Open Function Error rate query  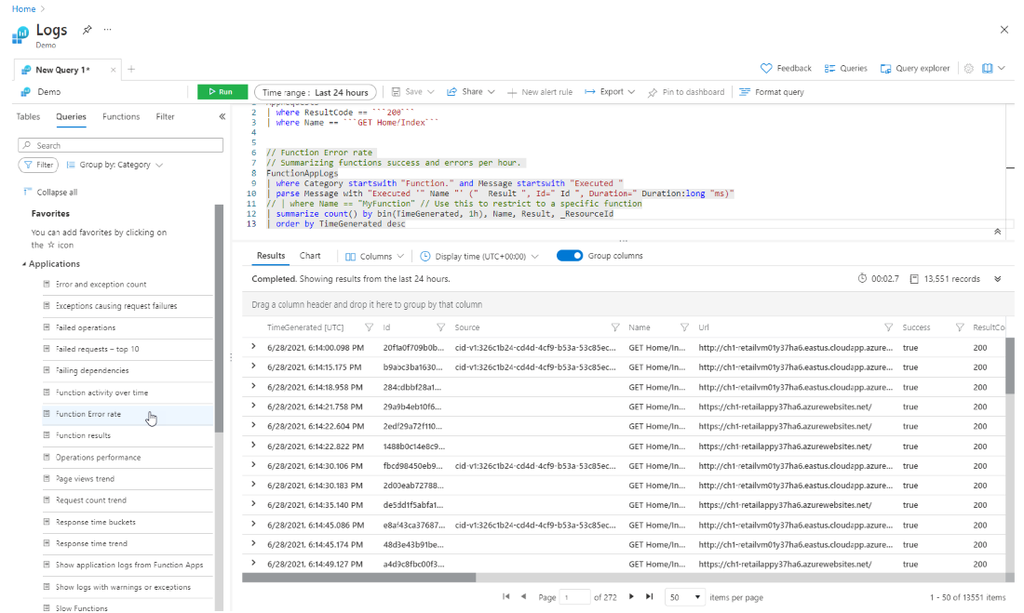point(88,414)
